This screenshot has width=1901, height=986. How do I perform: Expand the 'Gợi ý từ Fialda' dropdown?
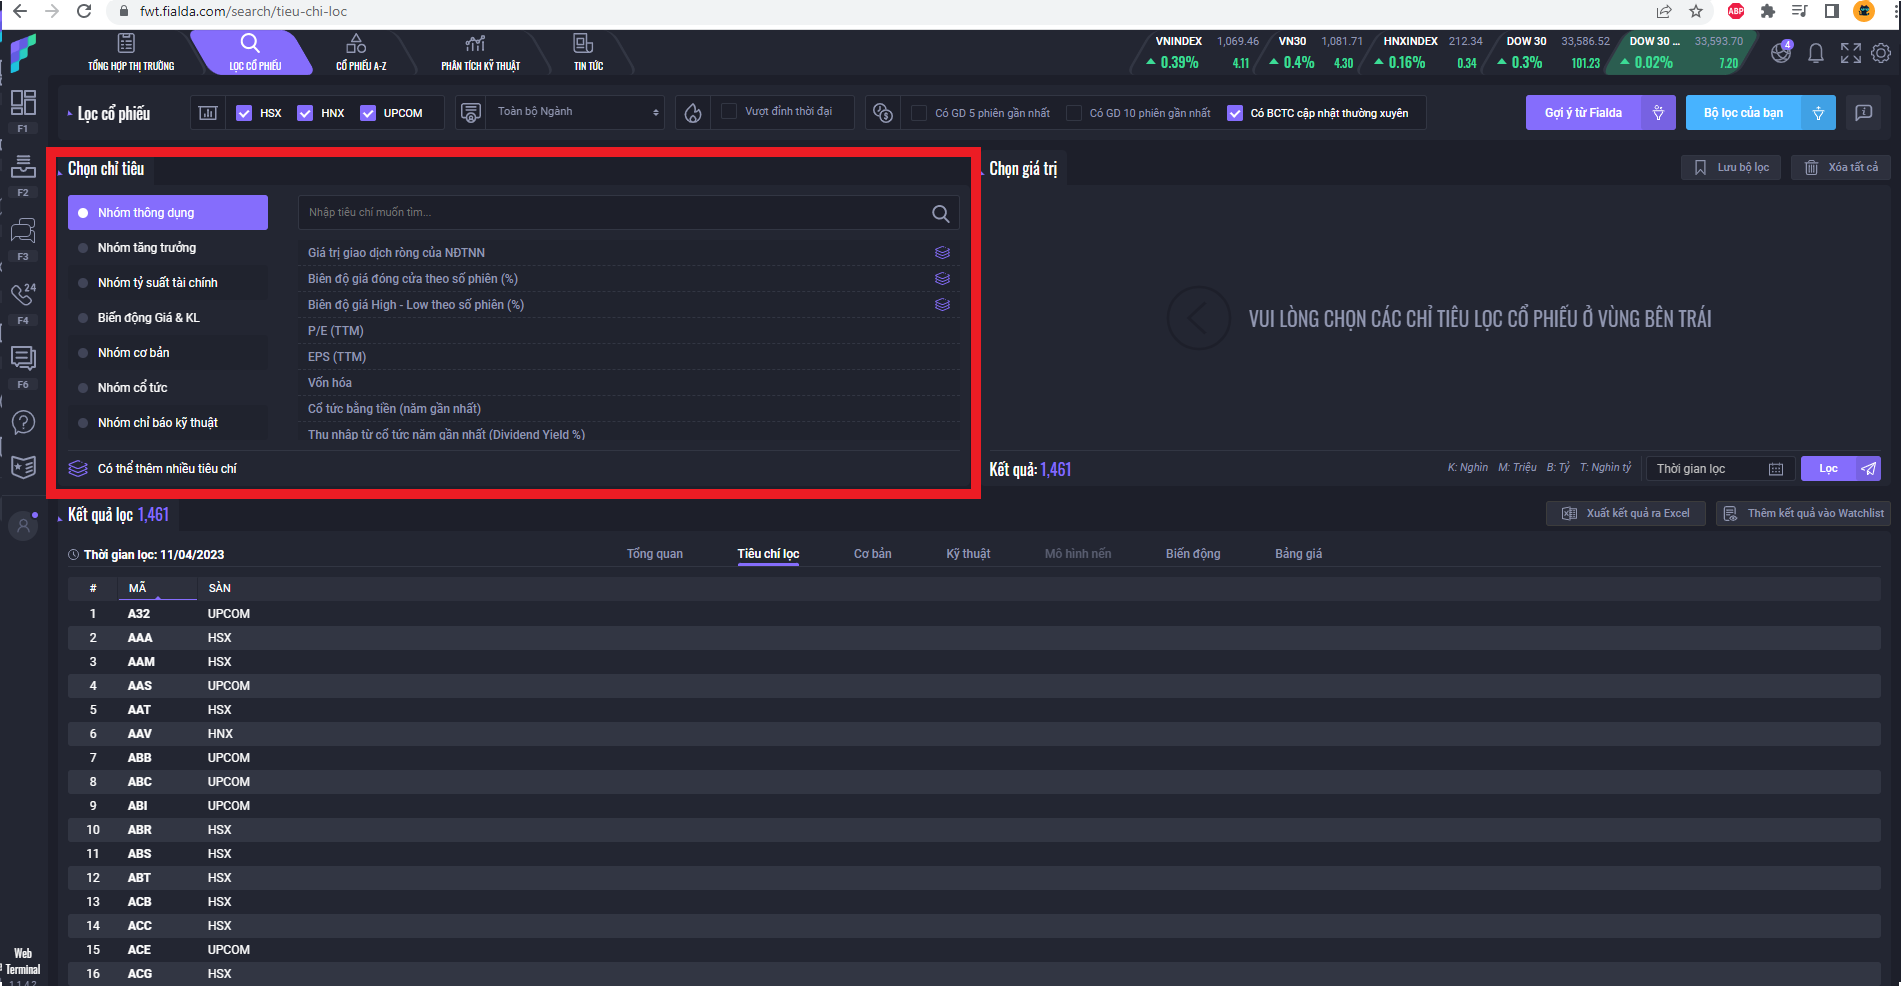point(1658,113)
